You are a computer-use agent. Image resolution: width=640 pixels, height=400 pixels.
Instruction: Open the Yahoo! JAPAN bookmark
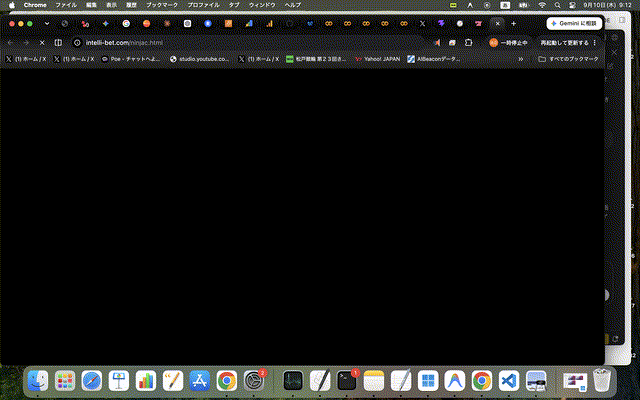pyautogui.click(x=378, y=59)
